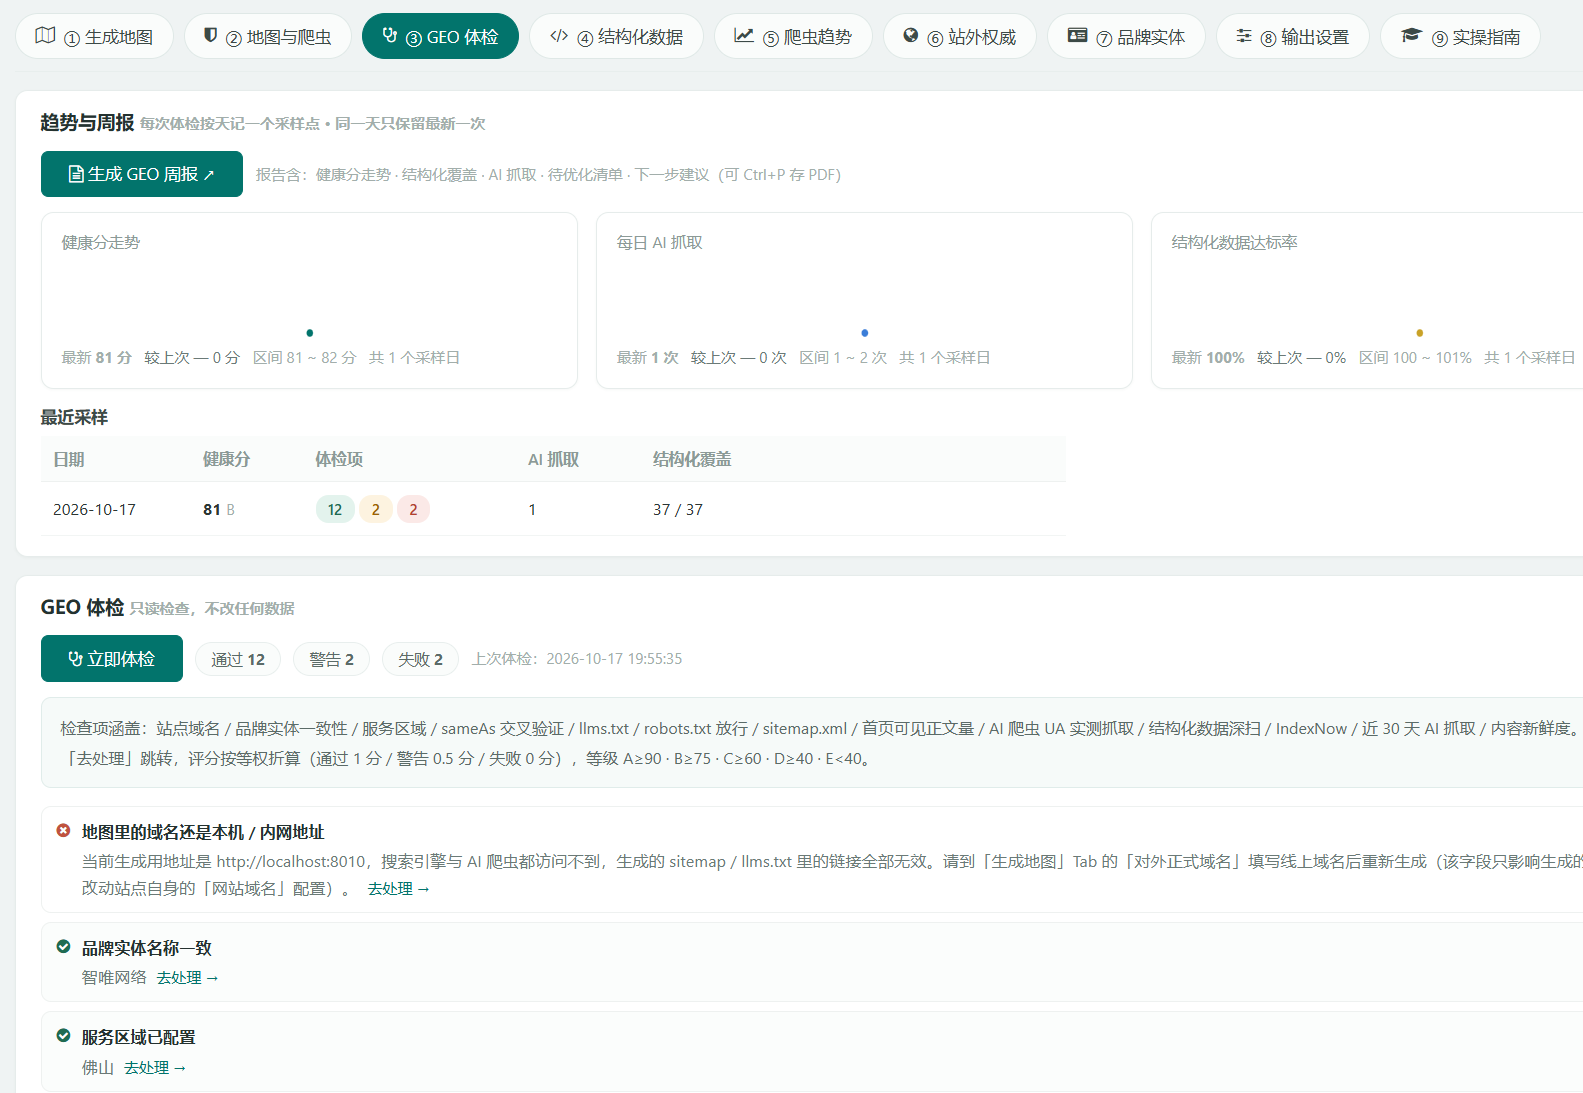
Task: Click the line chart icon on 爬虫趋势 tab
Action: (x=744, y=36)
